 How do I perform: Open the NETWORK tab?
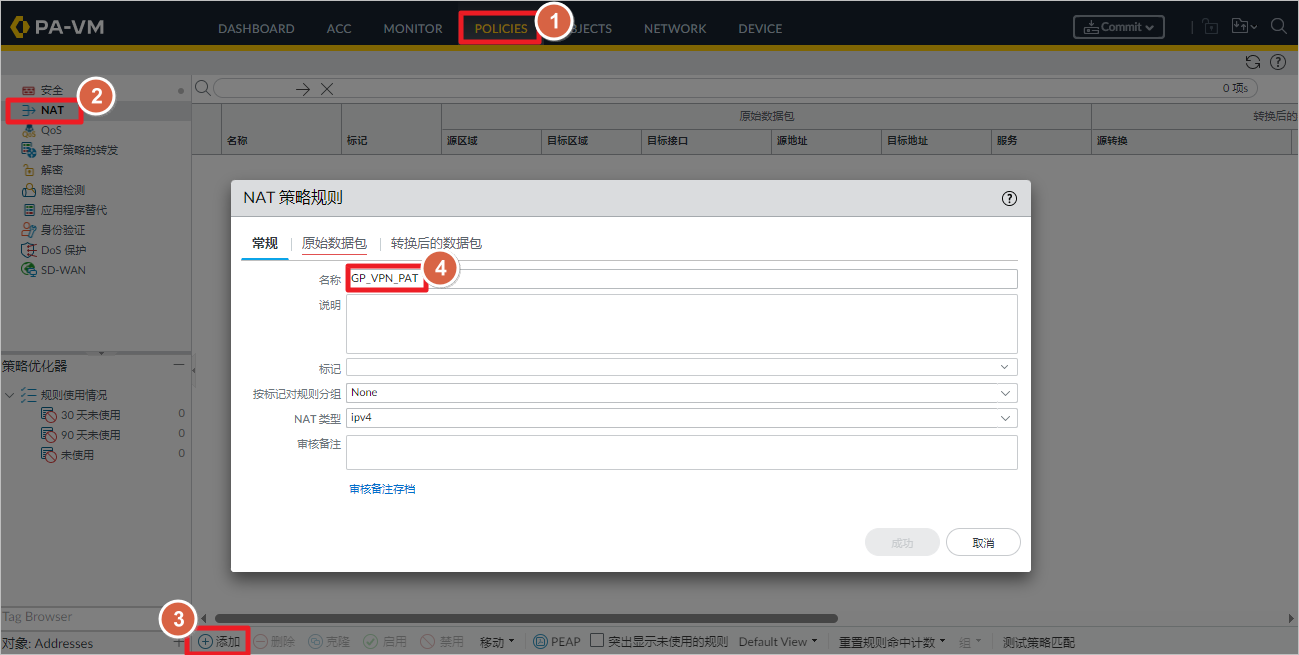tap(675, 28)
